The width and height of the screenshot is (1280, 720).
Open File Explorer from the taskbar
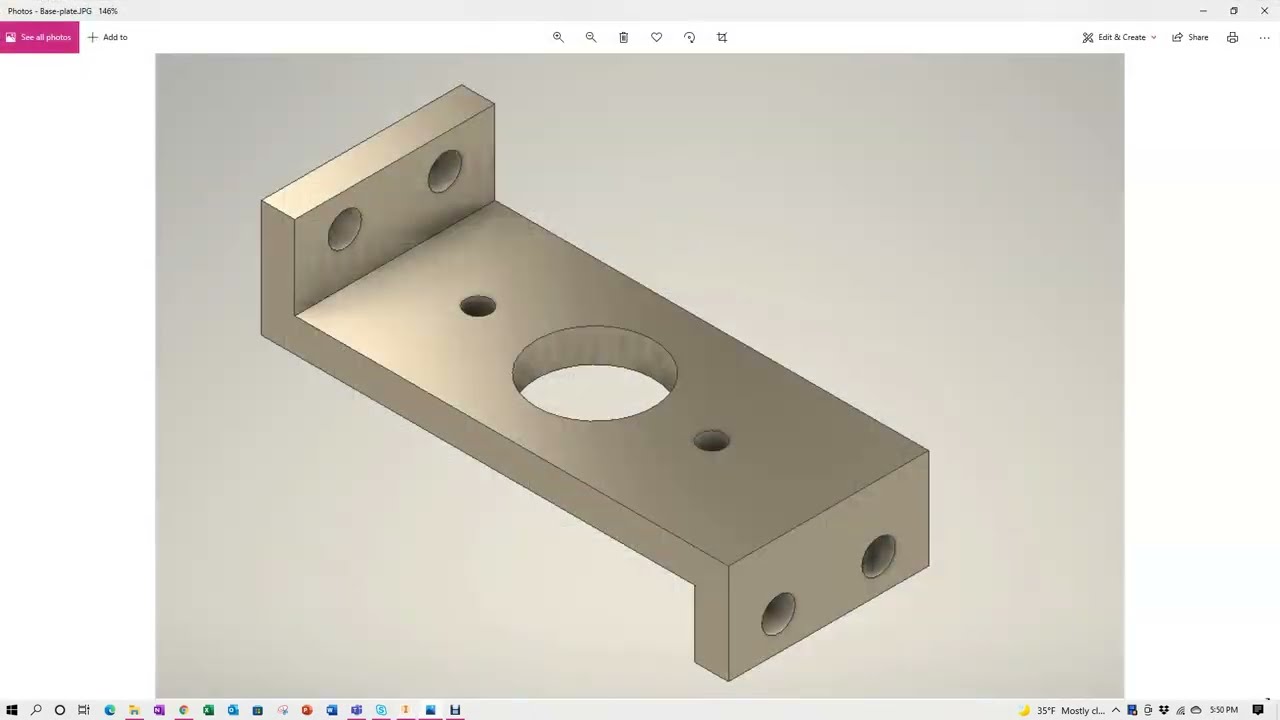134,710
